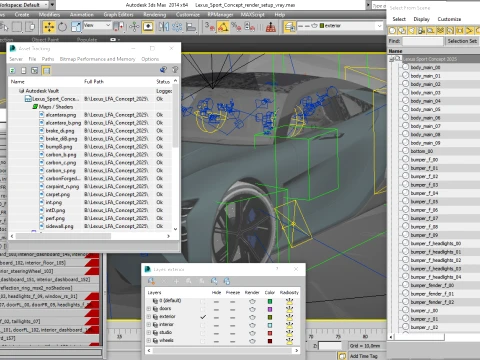Screen dimensions: 480x360
Task: Open Select menu in Select From Scene
Action: click(x=399, y=19)
